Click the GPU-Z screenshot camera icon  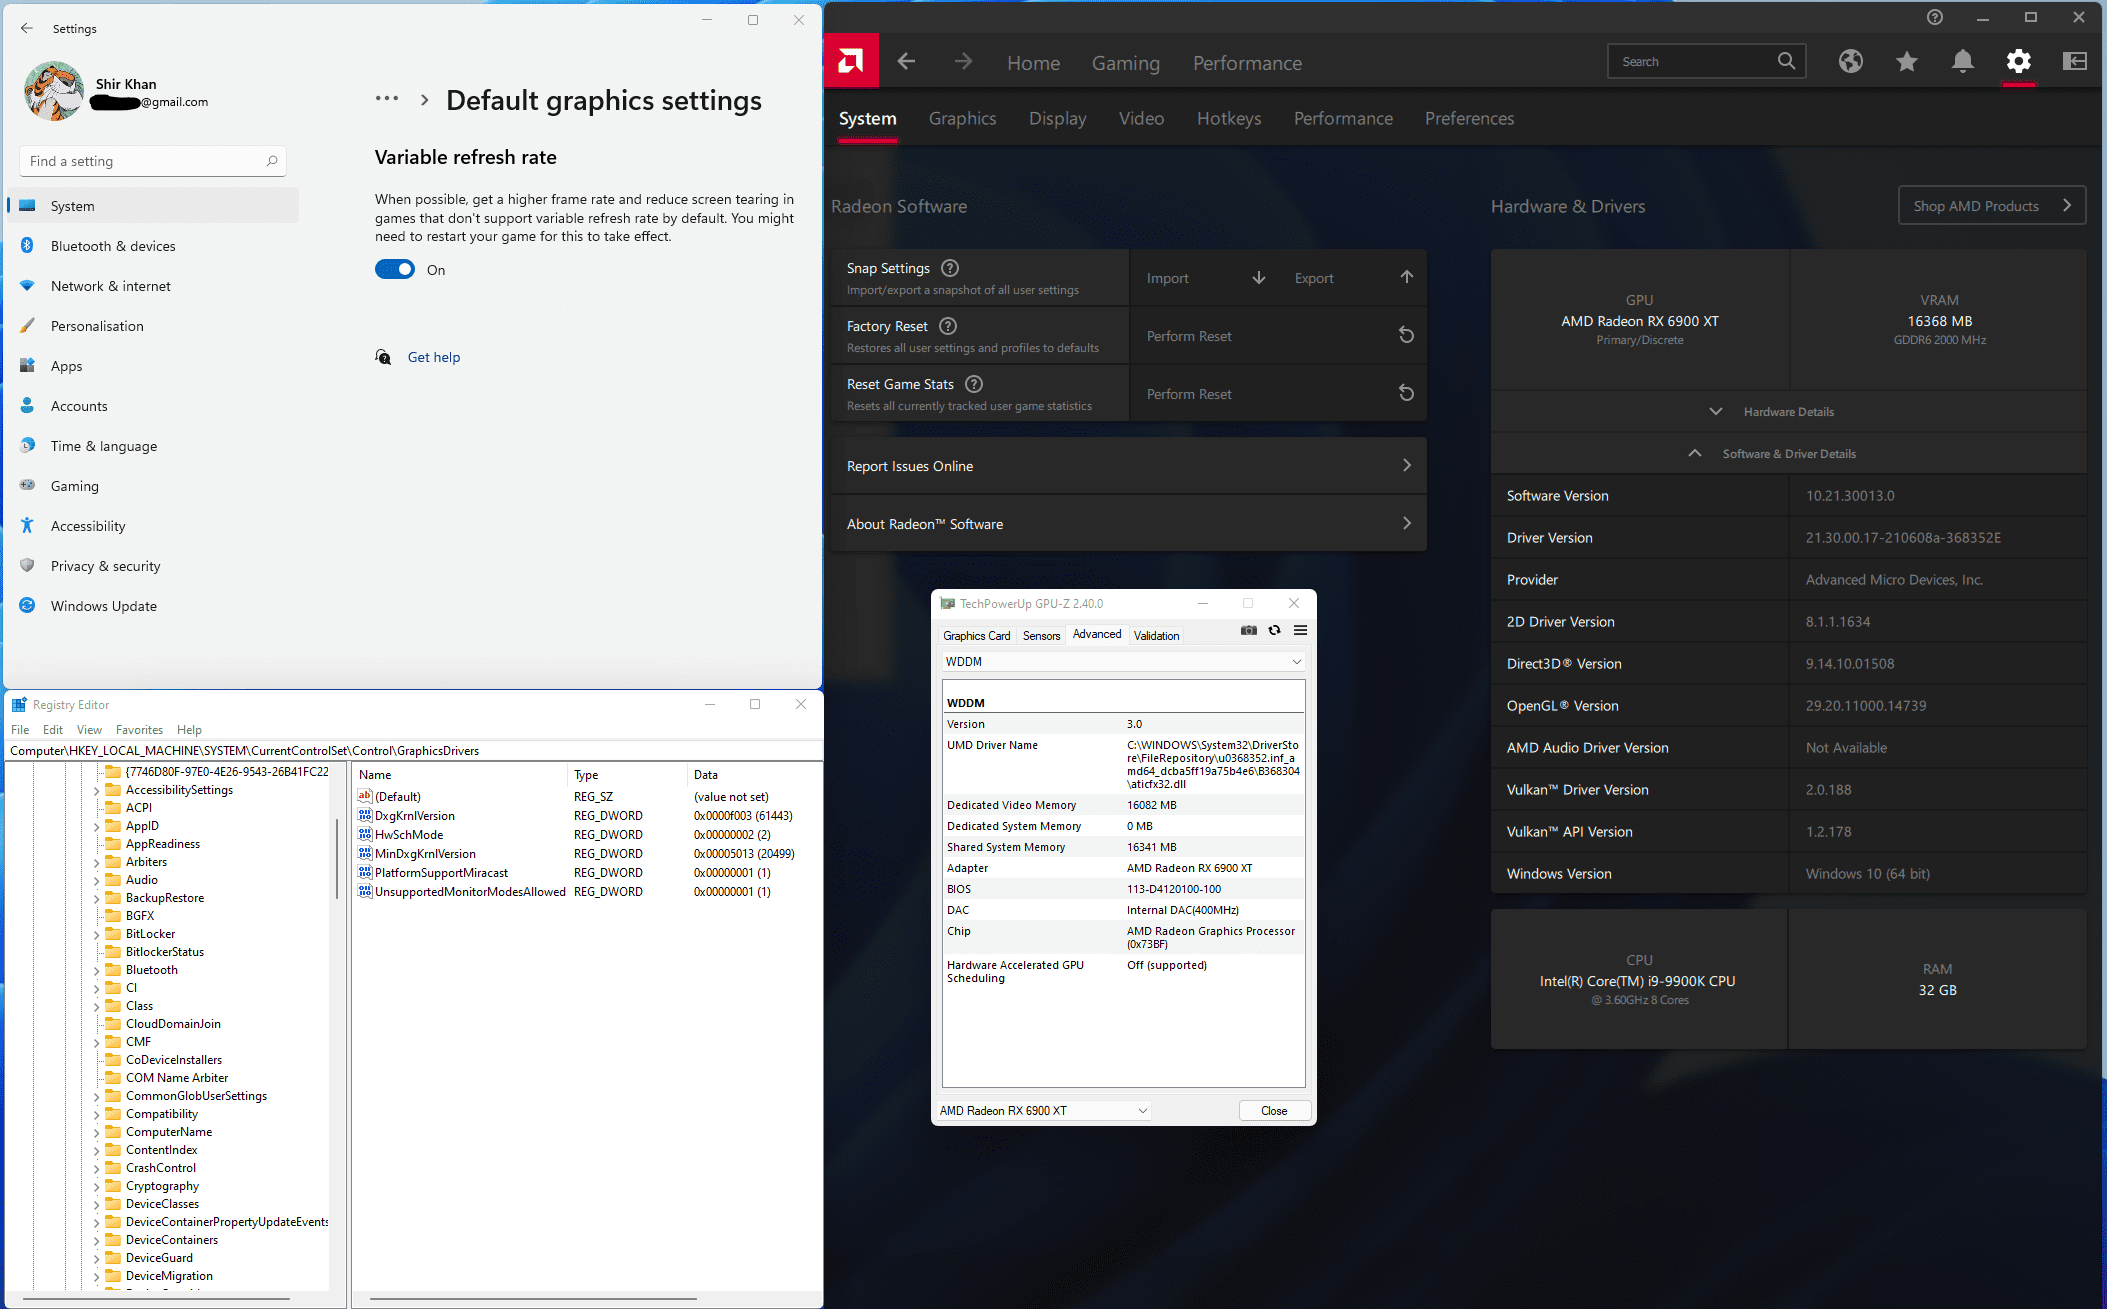click(x=1248, y=631)
